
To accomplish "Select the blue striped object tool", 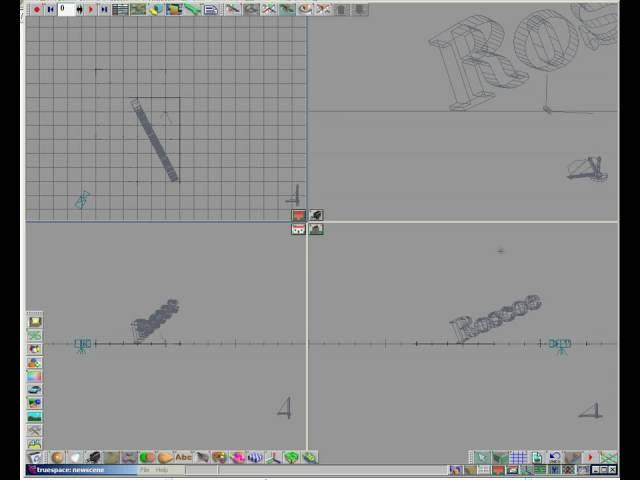I will click(255, 458).
